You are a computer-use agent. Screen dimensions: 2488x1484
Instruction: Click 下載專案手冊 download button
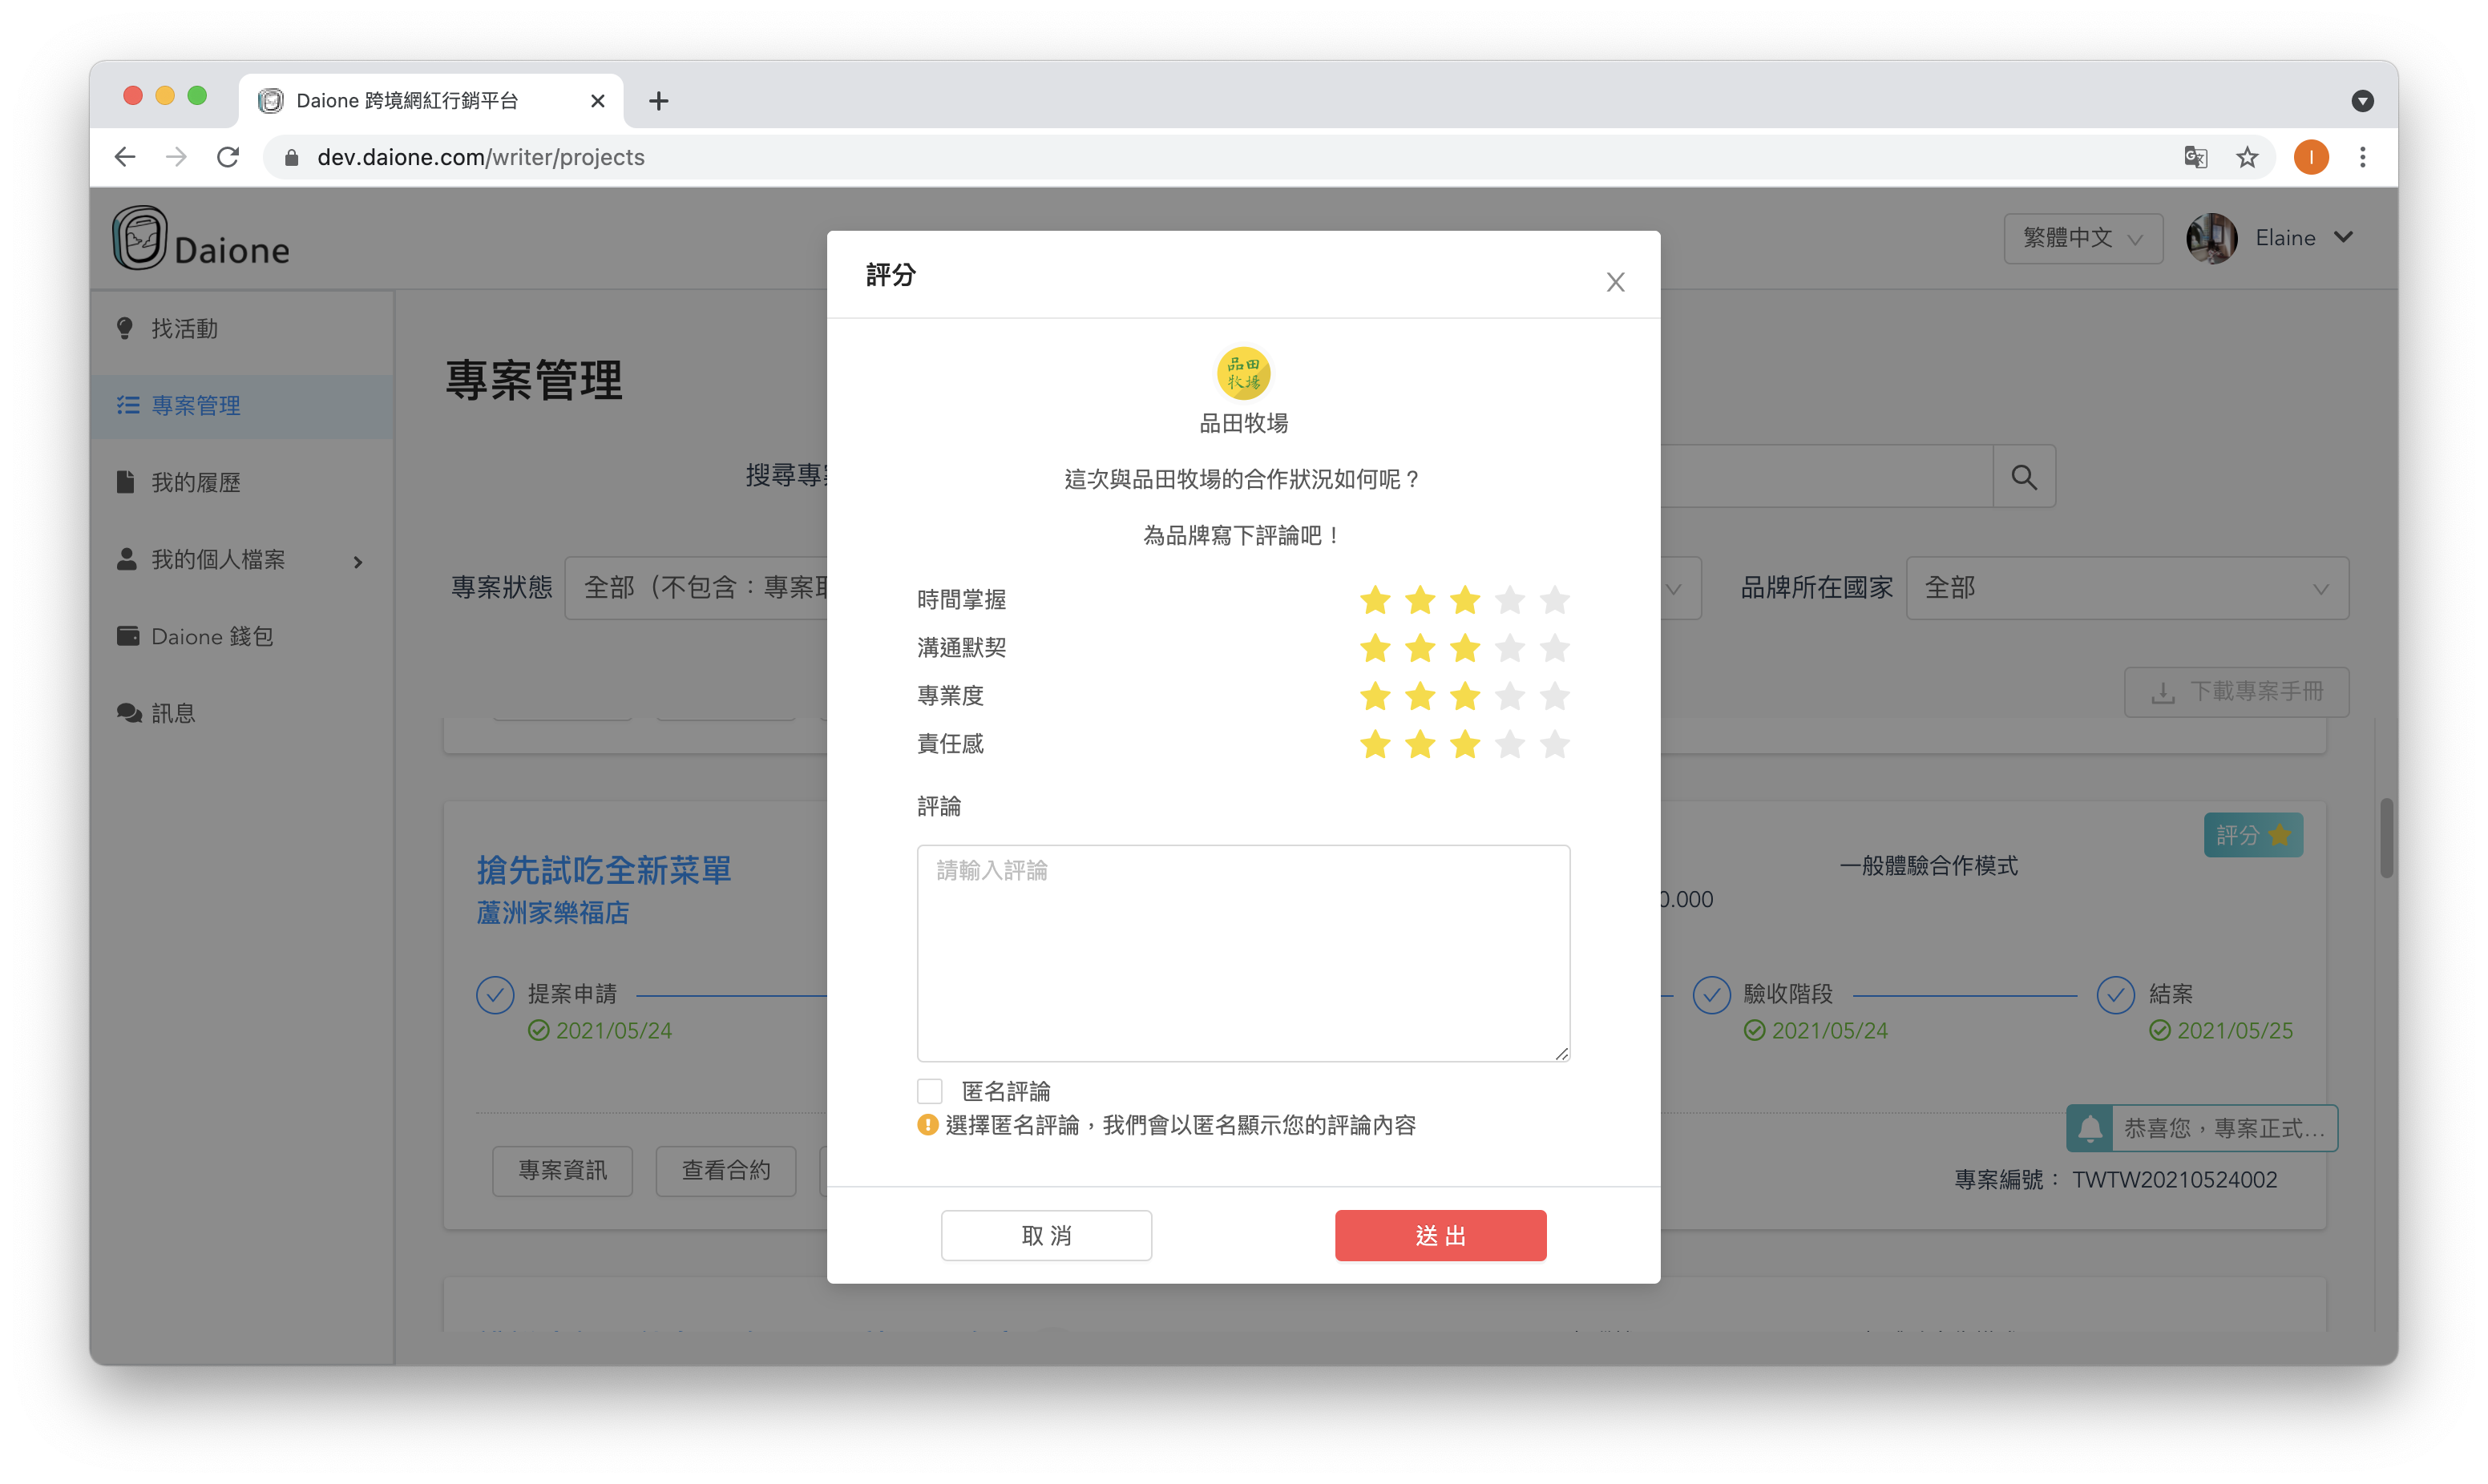2236,692
